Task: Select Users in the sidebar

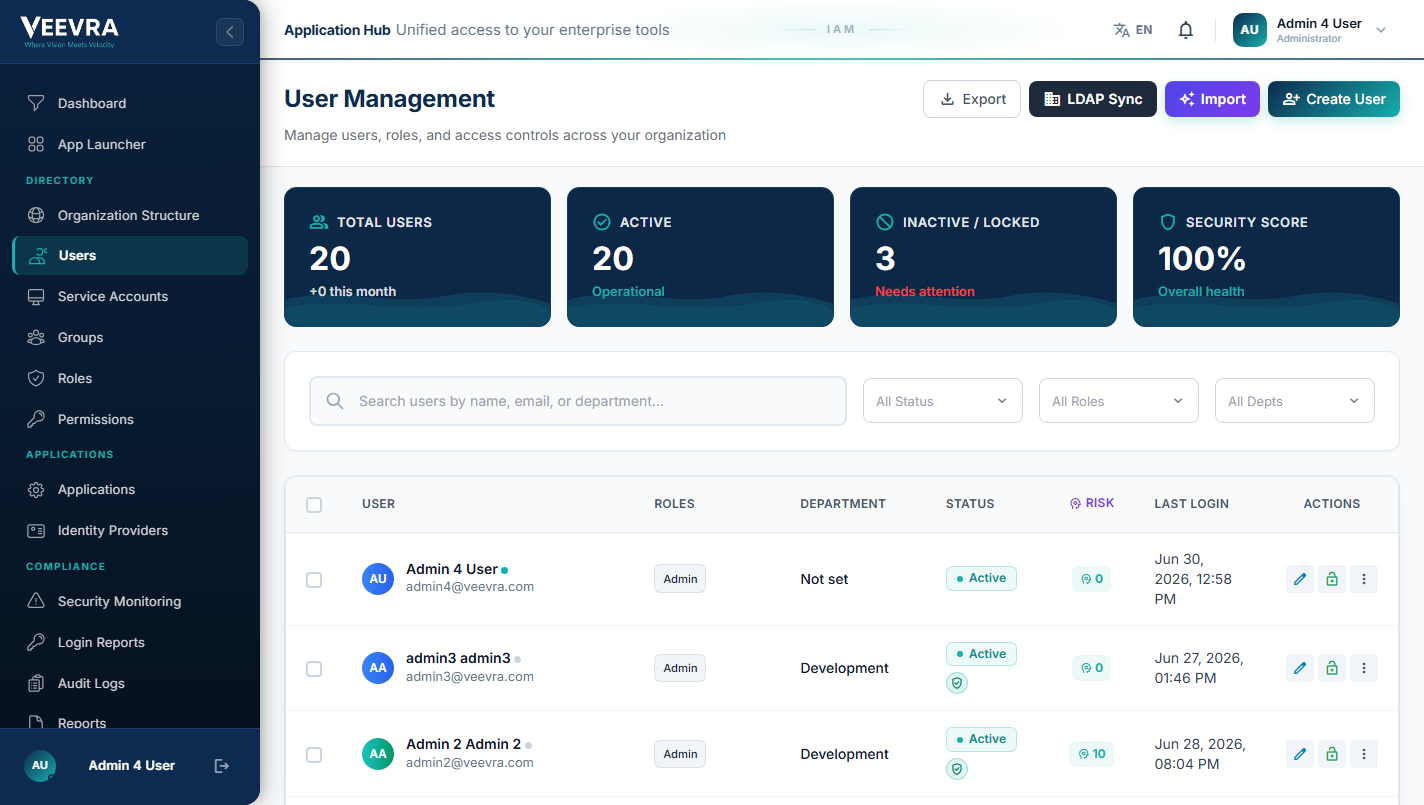Action: click(130, 255)
